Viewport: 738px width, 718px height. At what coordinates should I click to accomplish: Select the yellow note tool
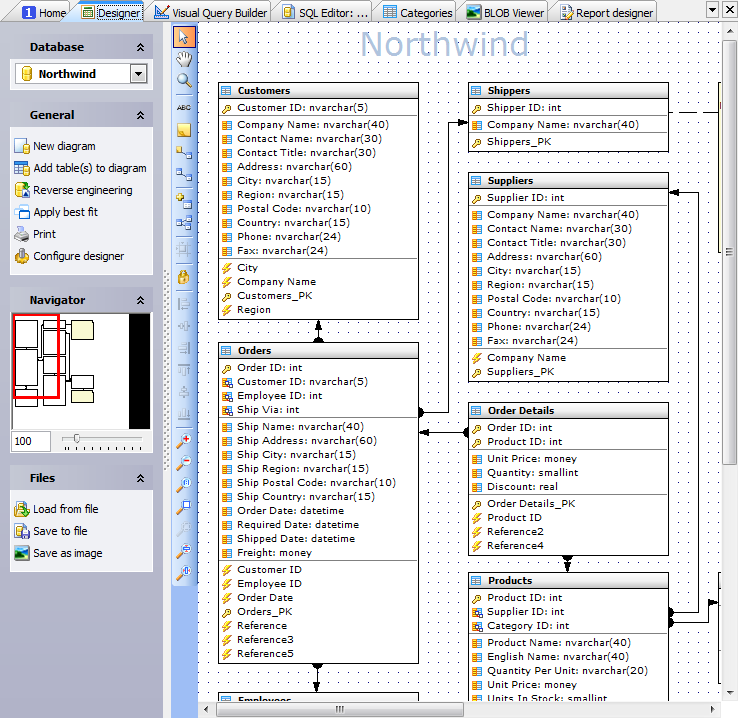coord(184,130)
